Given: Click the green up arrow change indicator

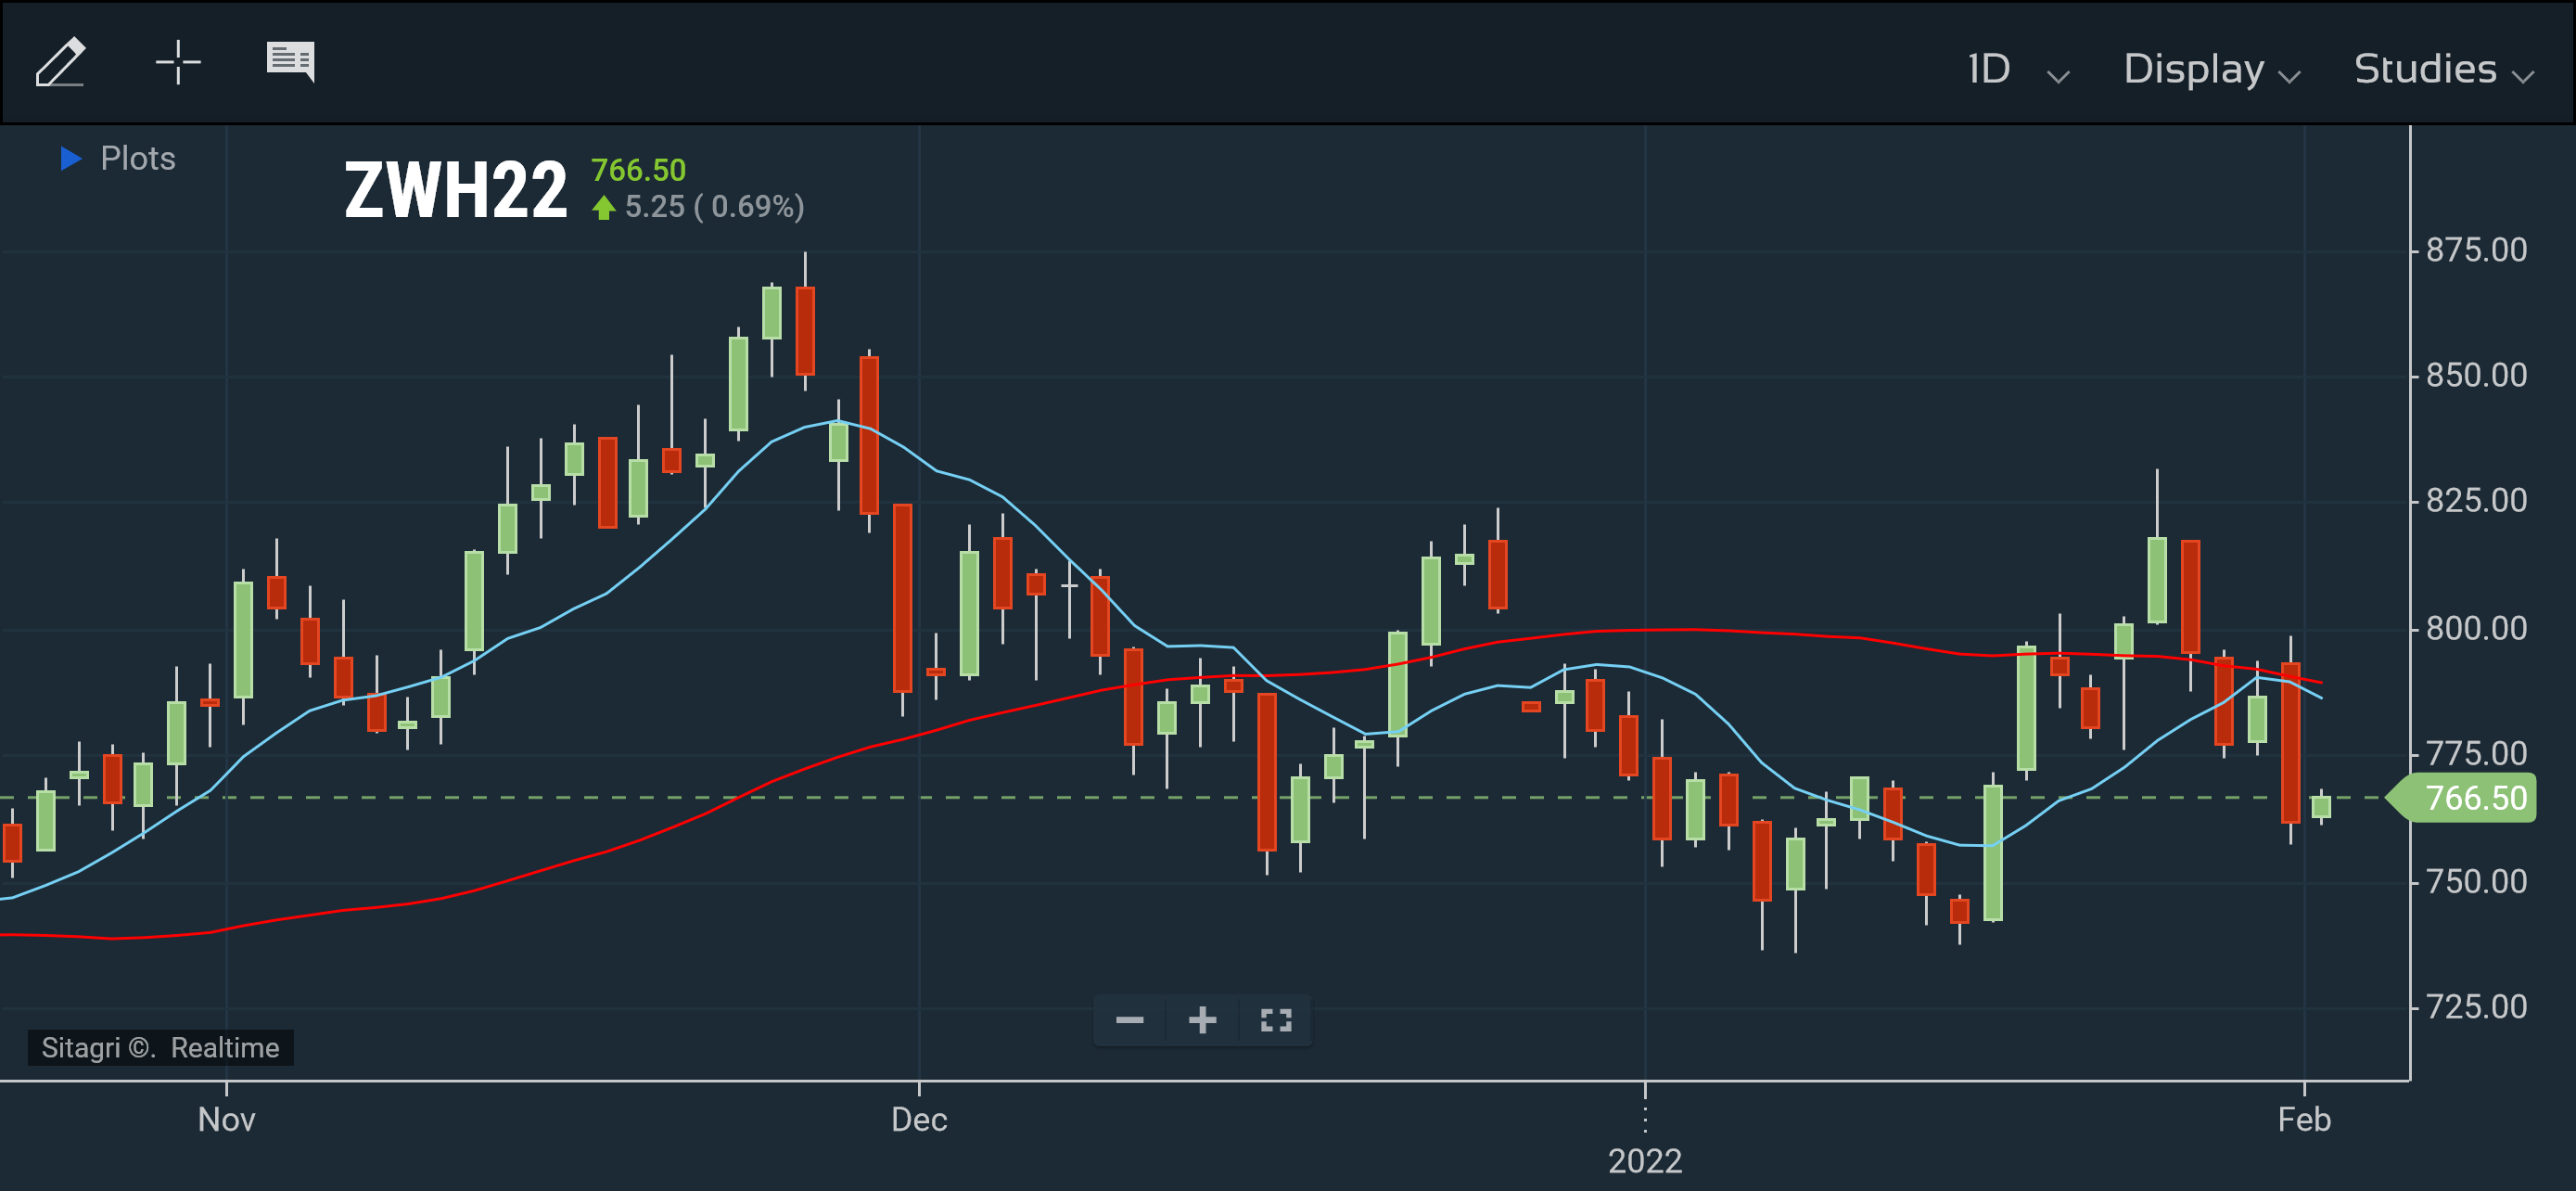Looking at the screenshot, I should point(603,207).
